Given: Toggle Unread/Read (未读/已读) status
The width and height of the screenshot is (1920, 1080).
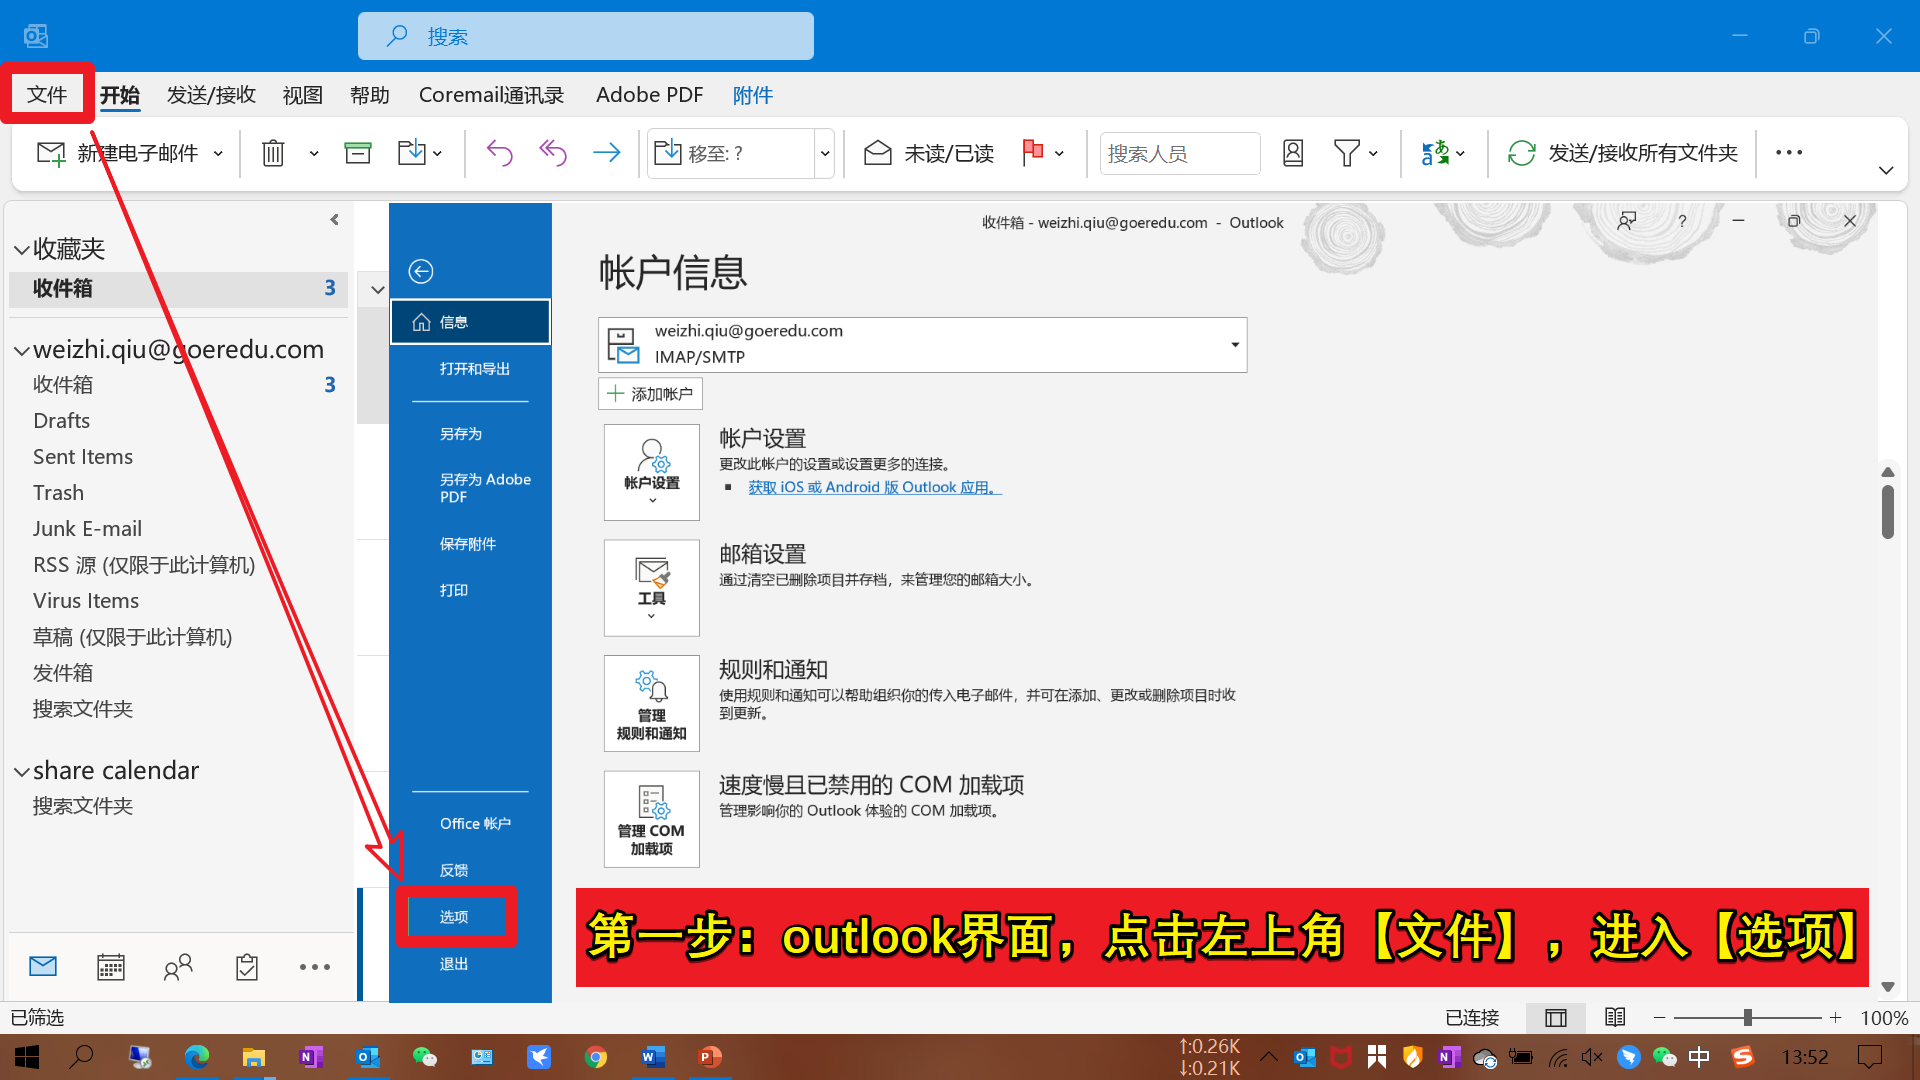Looking at the screenshot, I should tap(929, 153).
